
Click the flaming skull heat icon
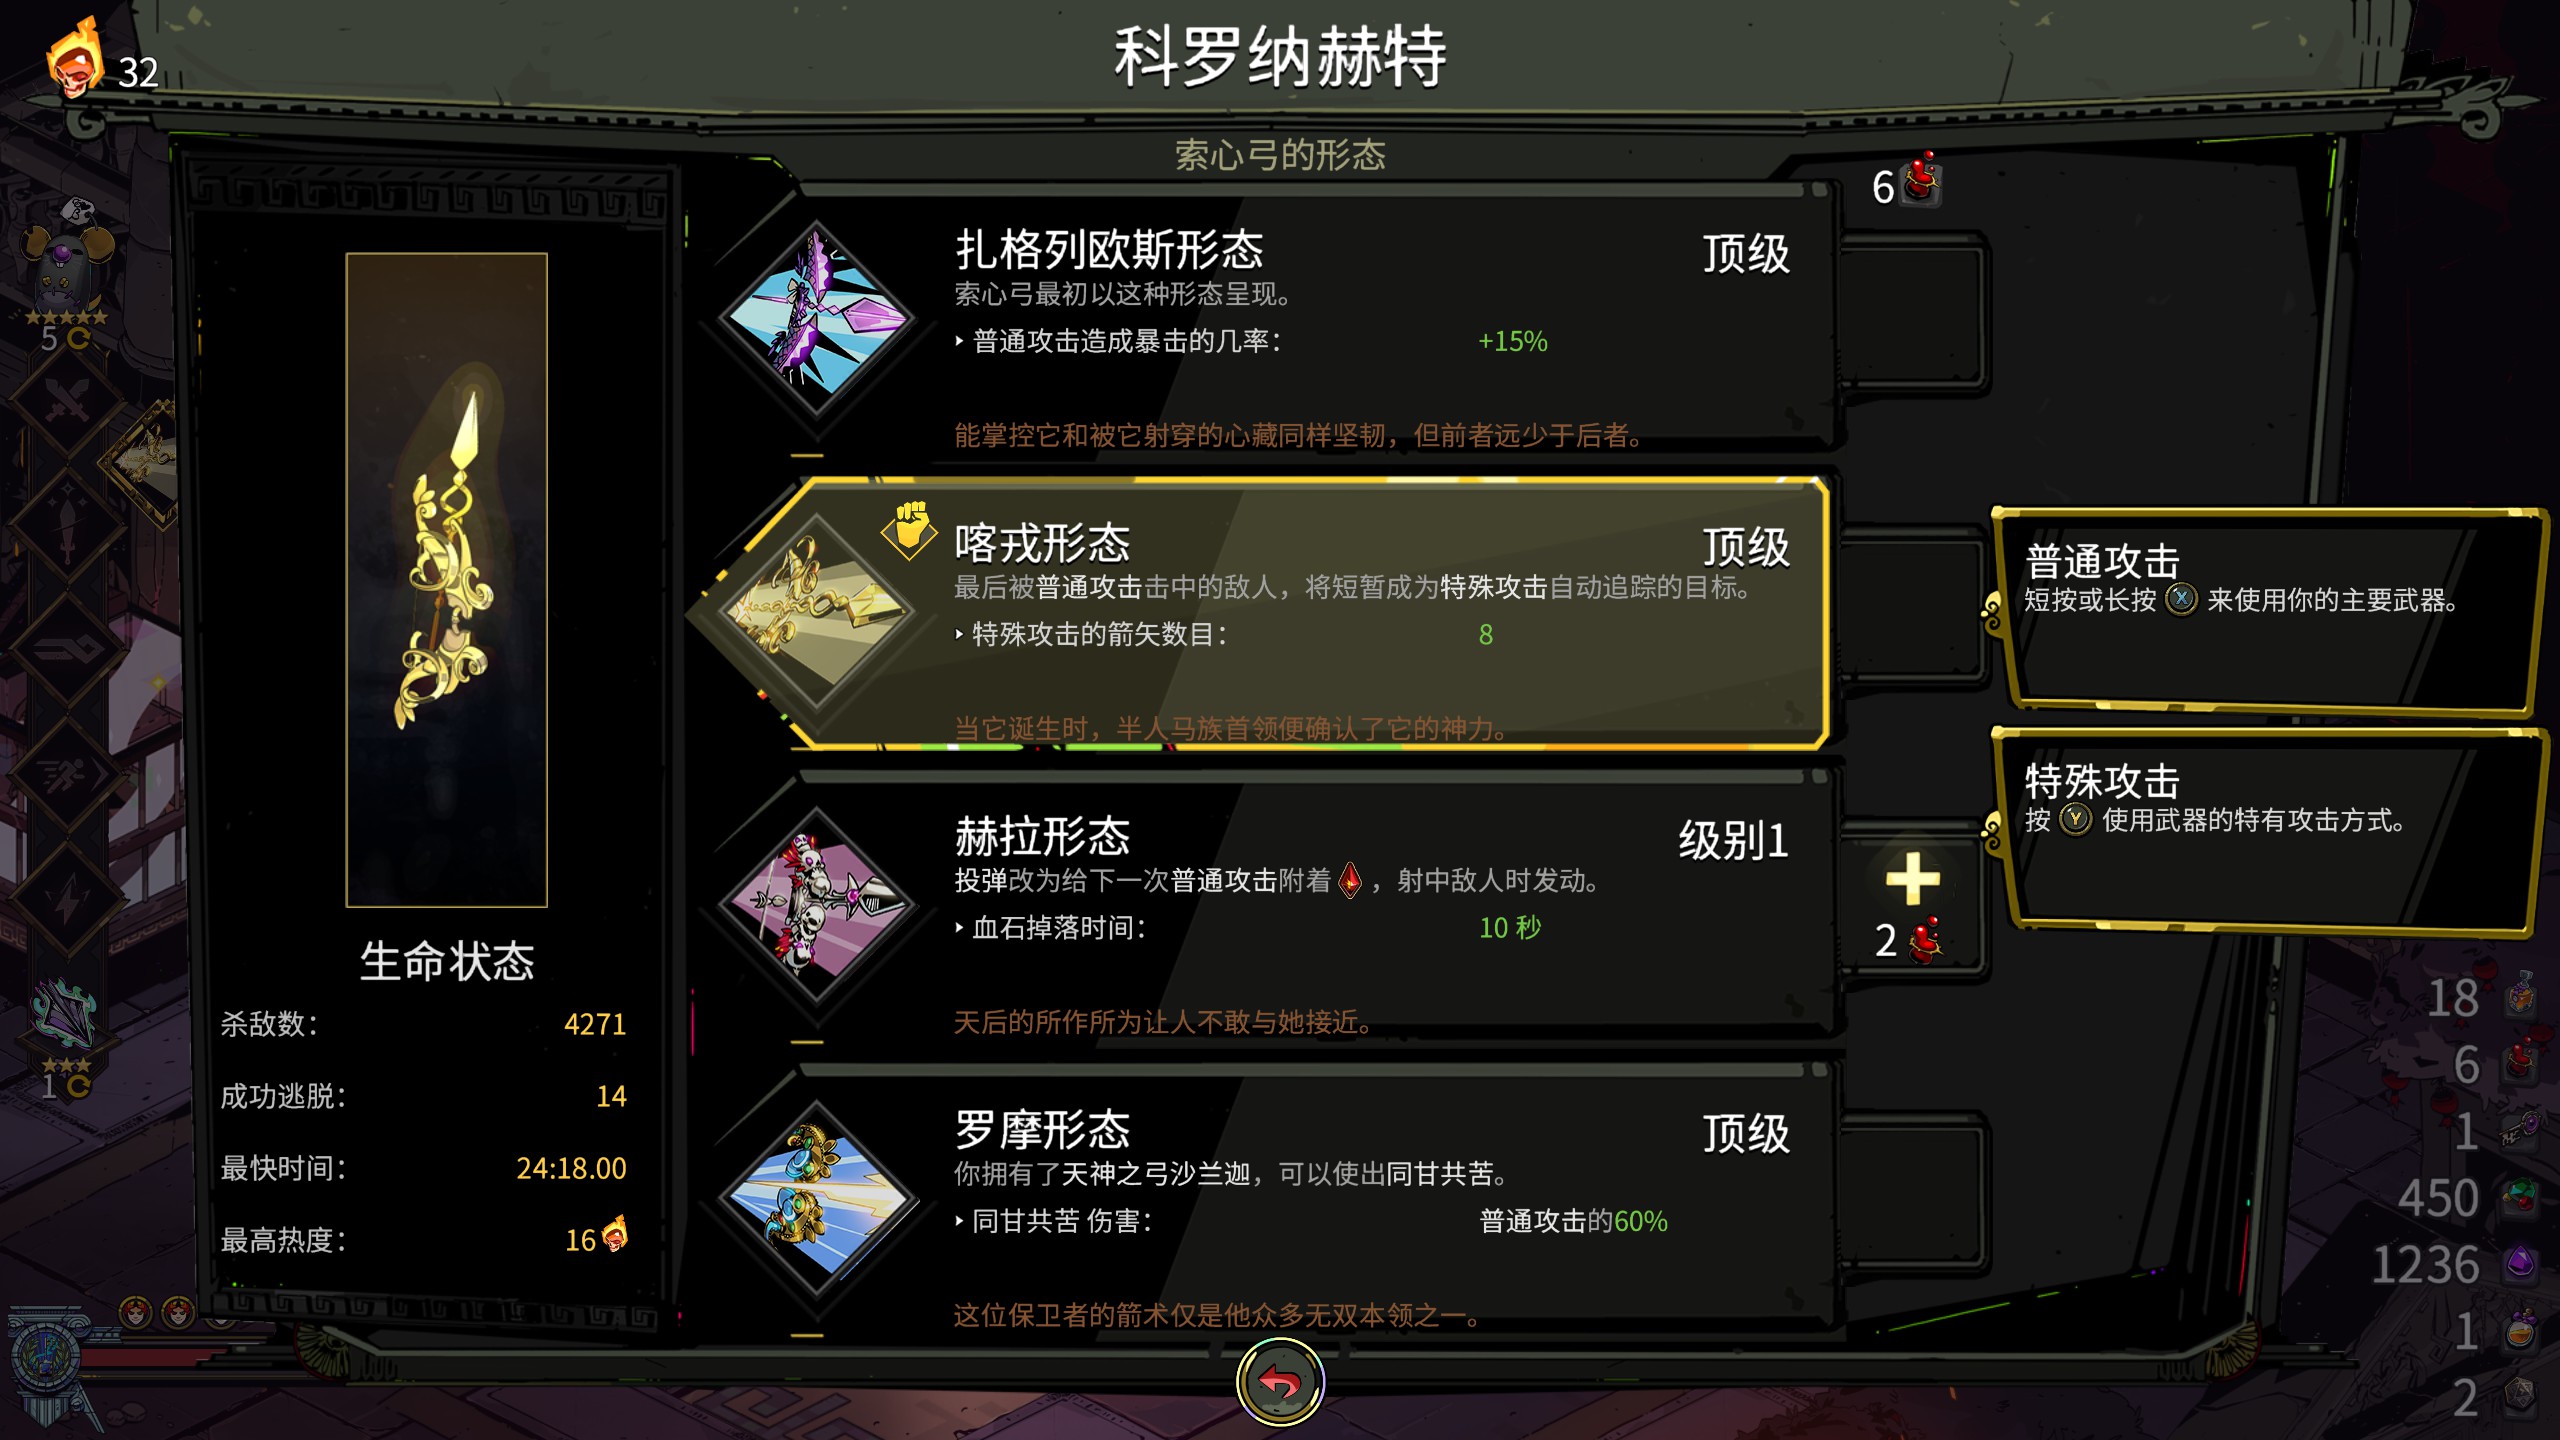click(75, 58)
